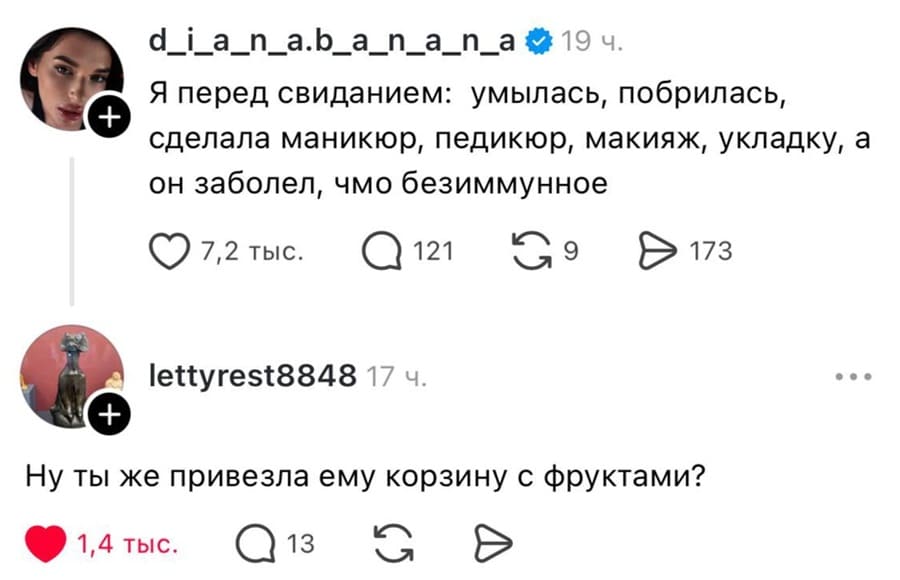The width and height of the screenshot is (900, 580).
Task: Open the comment icon on lettyrest8848's reply
Action: click(255, 544)
